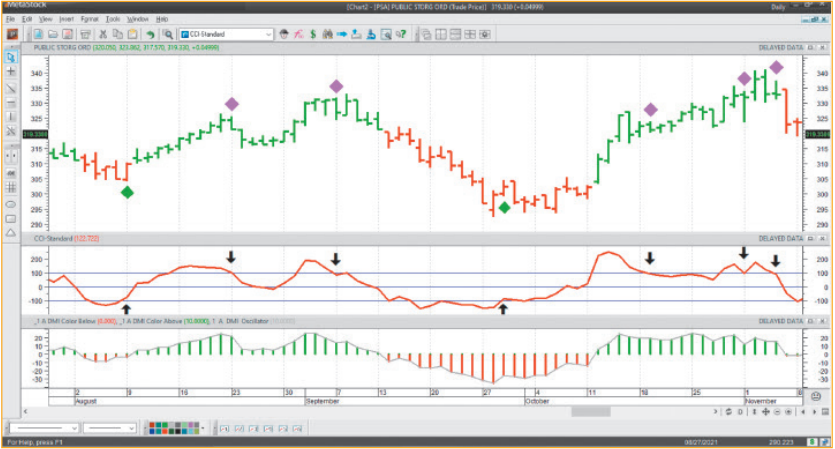This screenshot has width=835, height=449.
Task: Open the Help menu
Action: click(x=162, y=19)
